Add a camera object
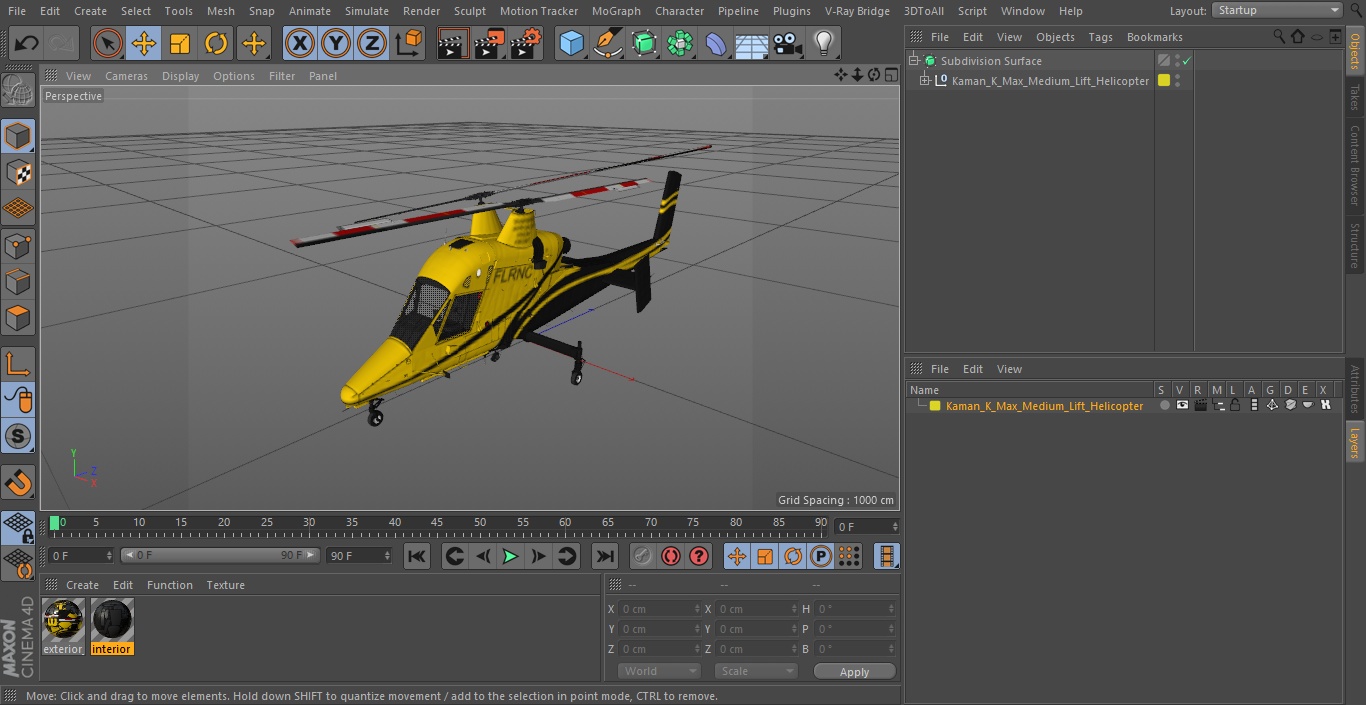The image size is (1366, 705). click(788, 43)
